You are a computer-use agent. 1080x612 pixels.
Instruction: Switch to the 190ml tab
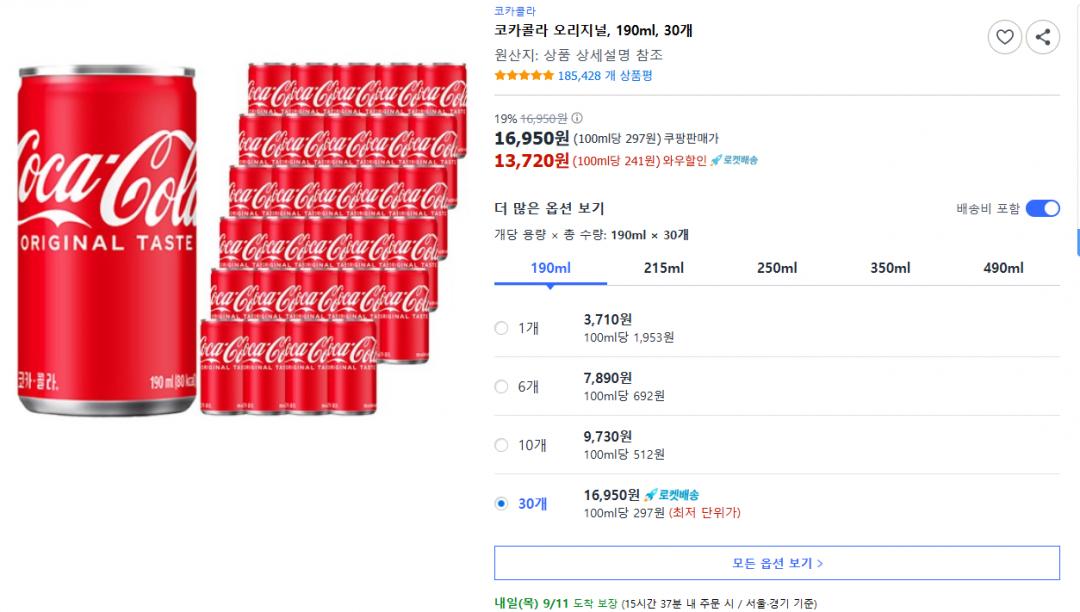click(550, 268)
